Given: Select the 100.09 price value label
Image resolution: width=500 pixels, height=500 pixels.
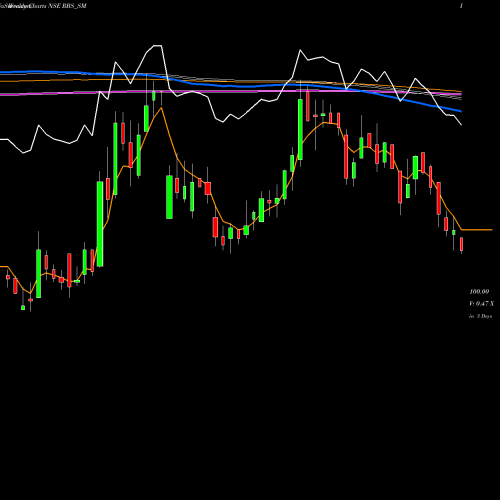Looking at the screenshot, I should [x=479, y=292].
